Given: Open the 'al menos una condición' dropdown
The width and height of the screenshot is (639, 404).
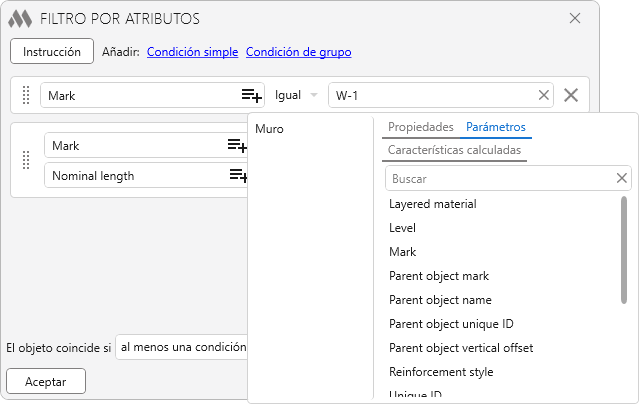Looking at the screenshot, I should pyautogui.click(x=181, y=347).
